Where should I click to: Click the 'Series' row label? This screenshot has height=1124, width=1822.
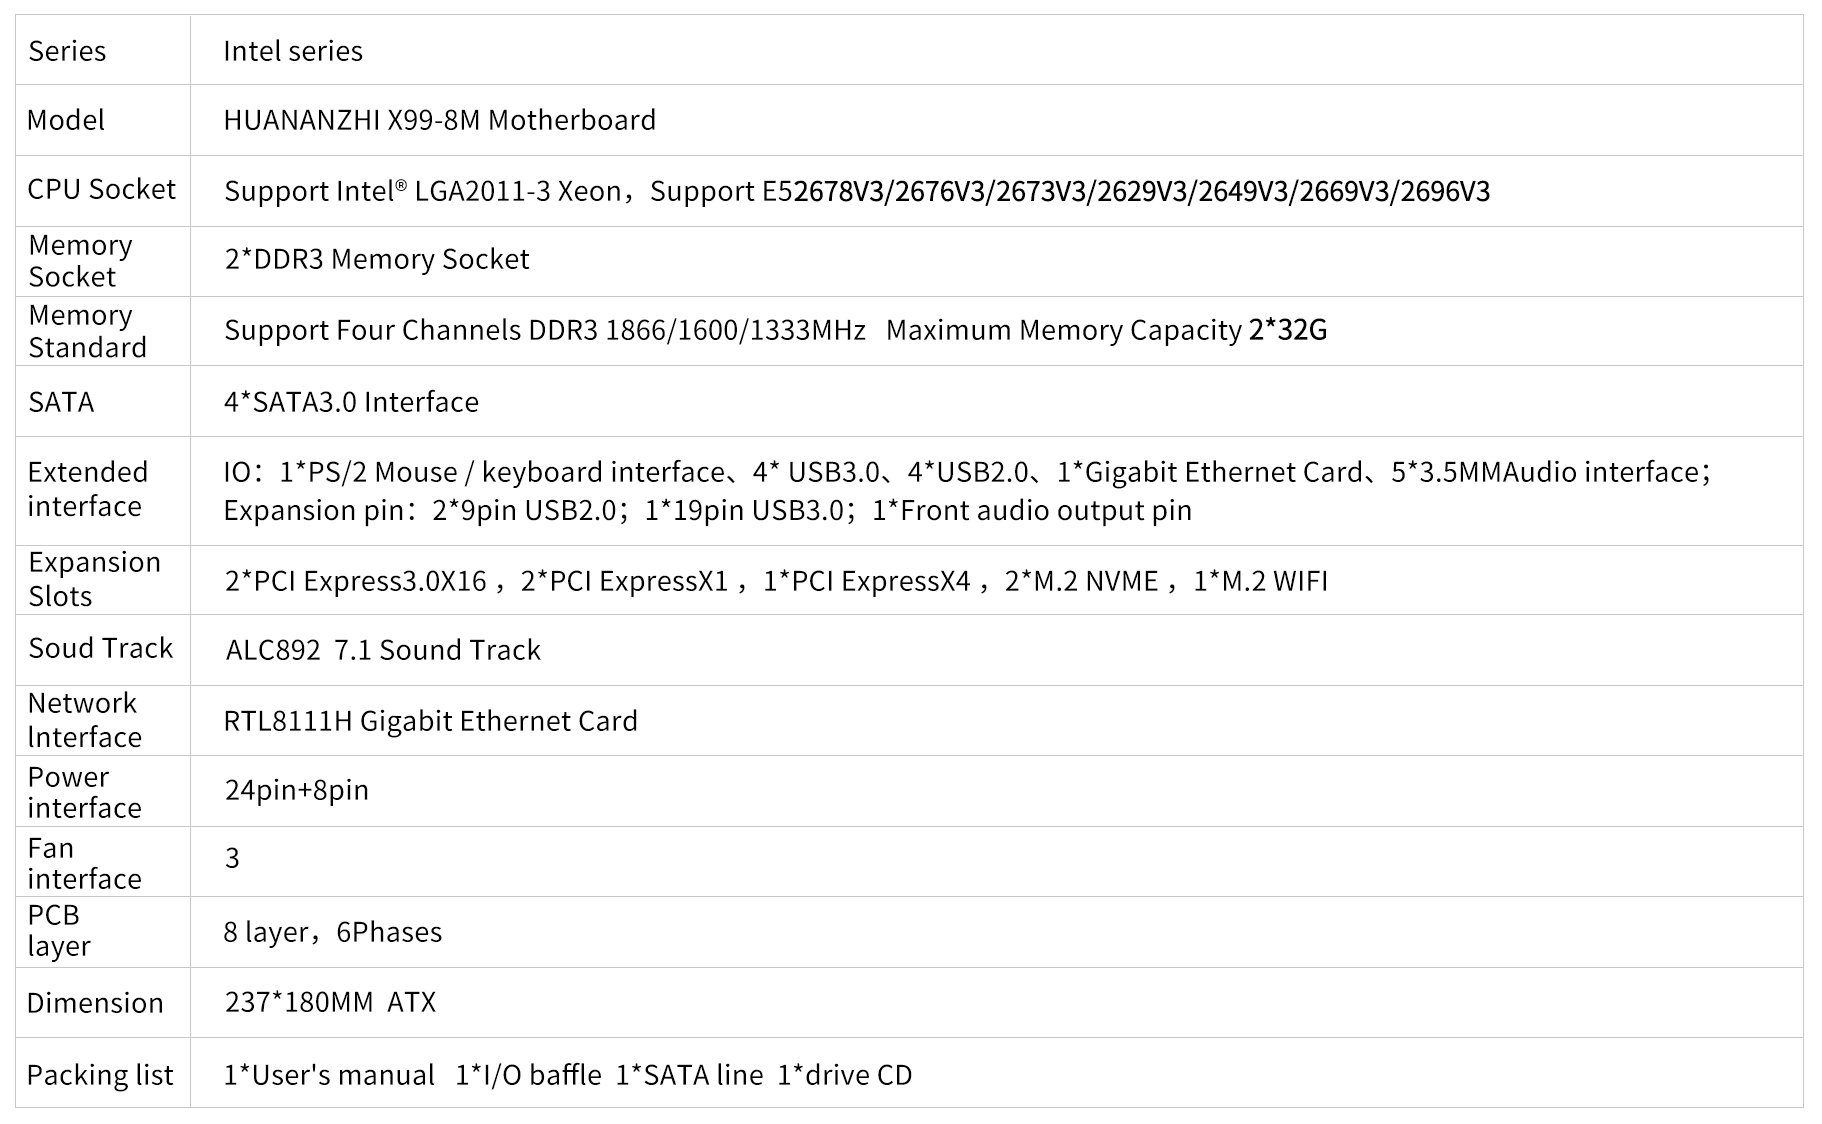click(x=67, y=51)
